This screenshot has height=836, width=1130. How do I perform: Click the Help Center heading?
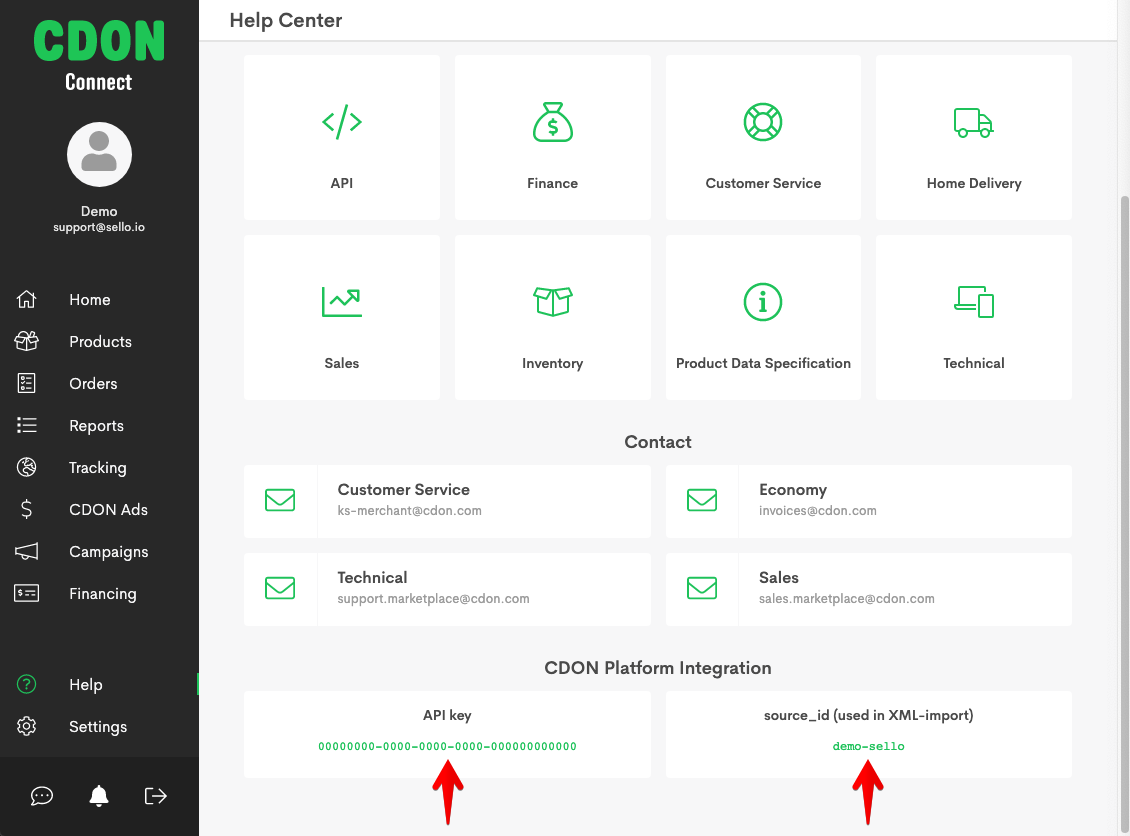(285, 20)
